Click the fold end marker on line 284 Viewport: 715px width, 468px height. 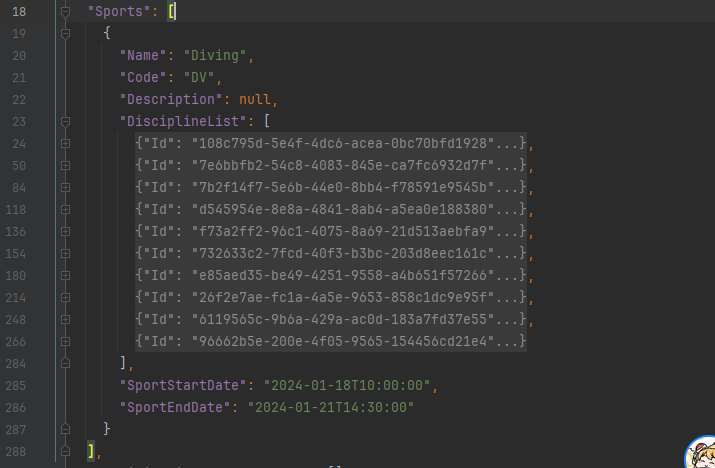point(65,363)
